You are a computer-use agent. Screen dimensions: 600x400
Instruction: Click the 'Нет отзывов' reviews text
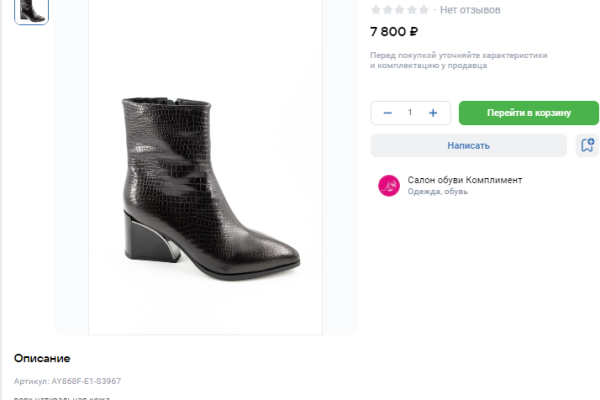pyautogui.click(x=470, y=10)
